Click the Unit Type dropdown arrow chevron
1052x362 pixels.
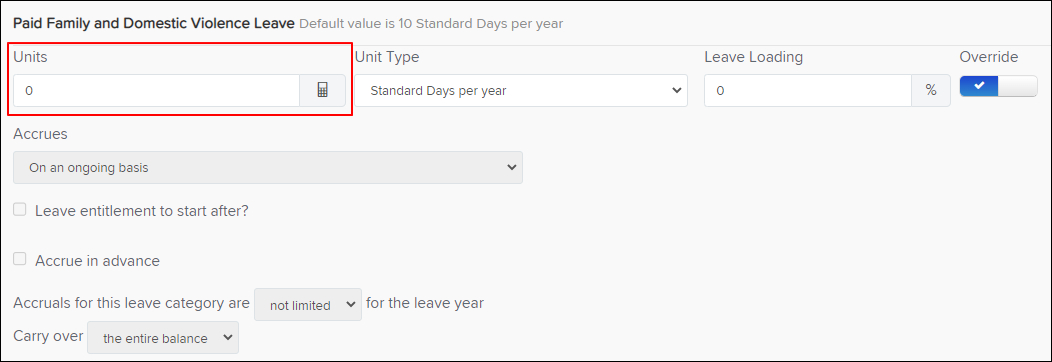[676, 90]
